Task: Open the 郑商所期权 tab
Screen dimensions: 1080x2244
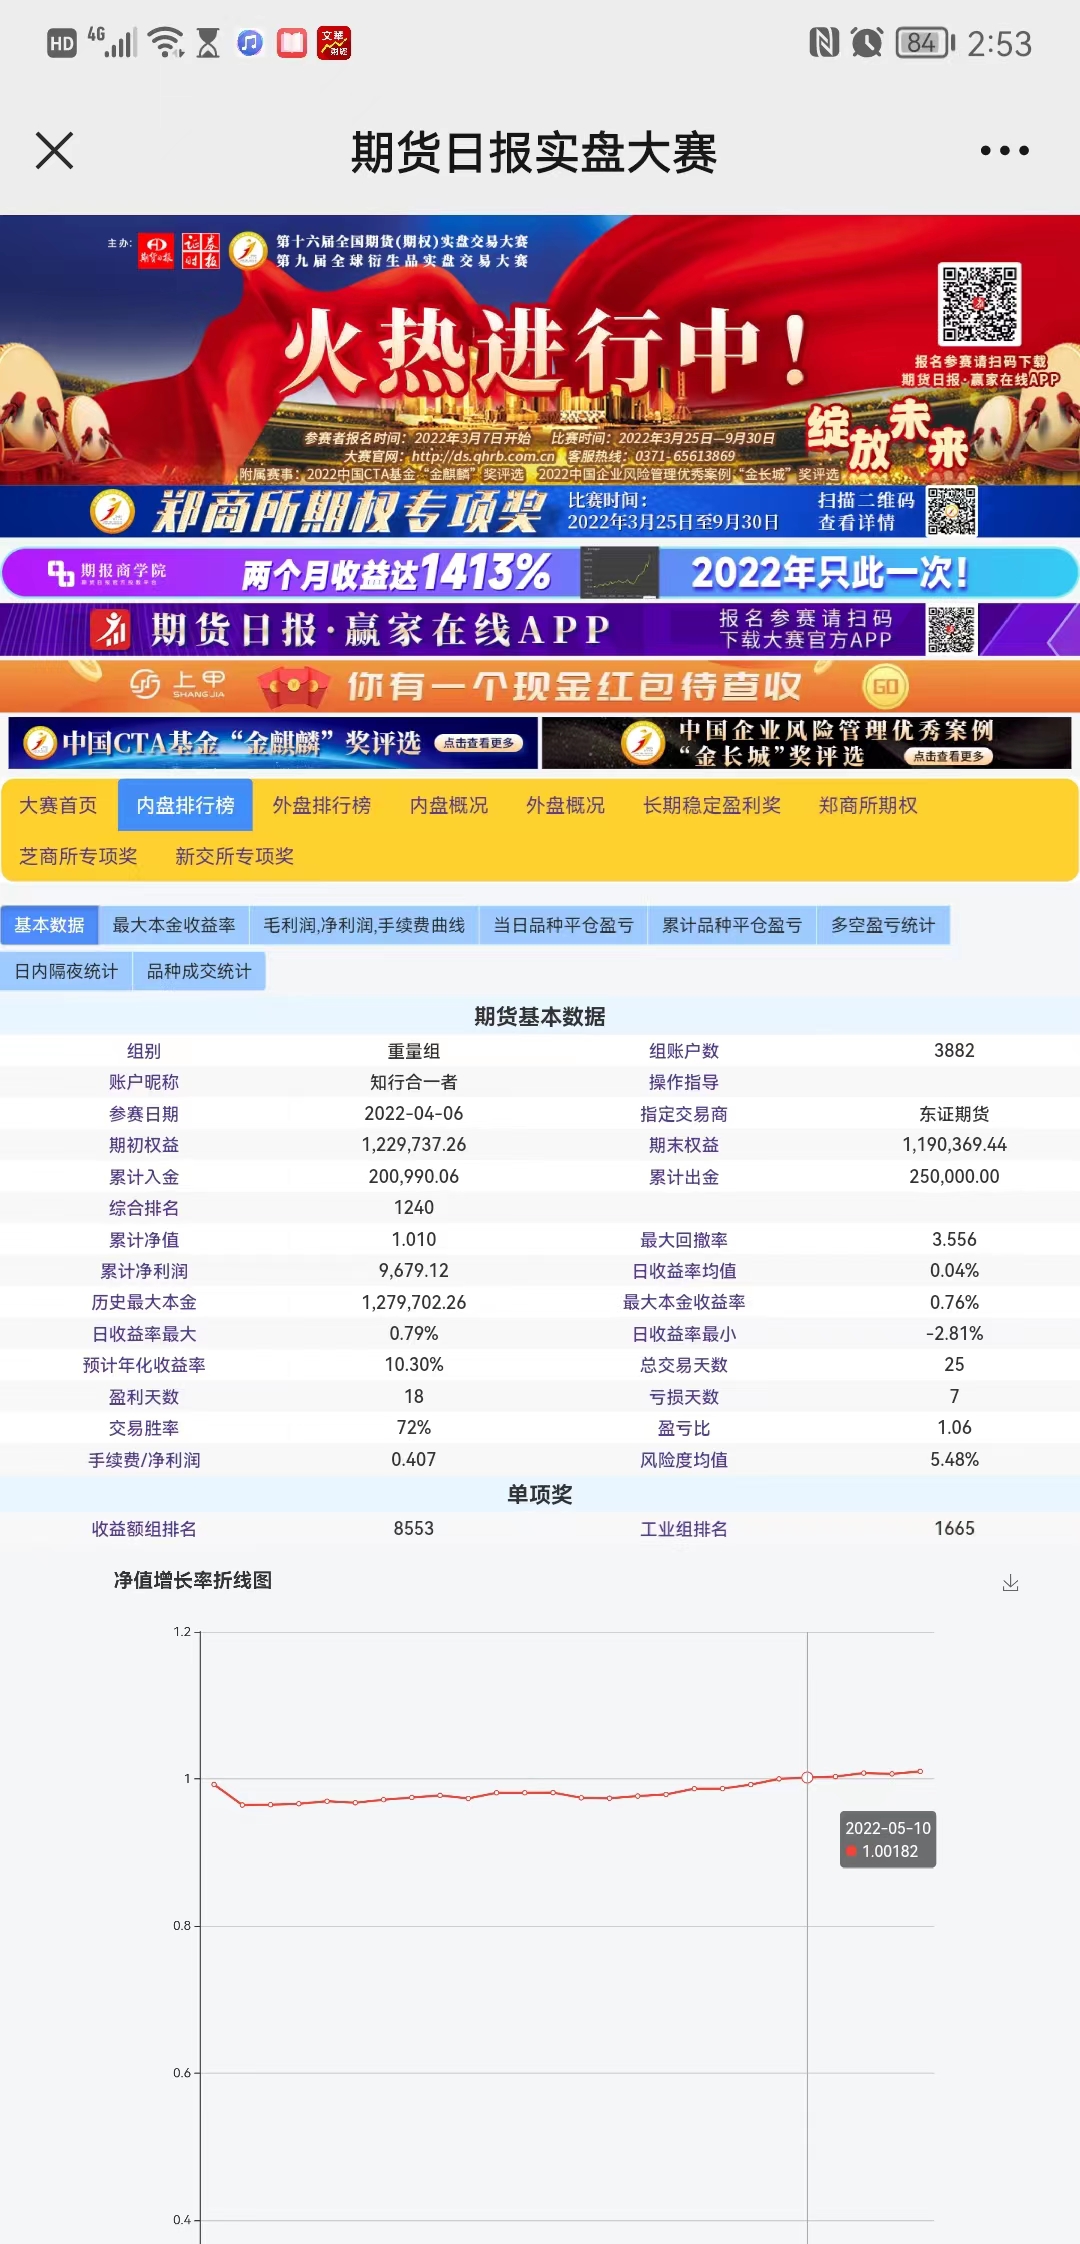Action: coord(867,805)
